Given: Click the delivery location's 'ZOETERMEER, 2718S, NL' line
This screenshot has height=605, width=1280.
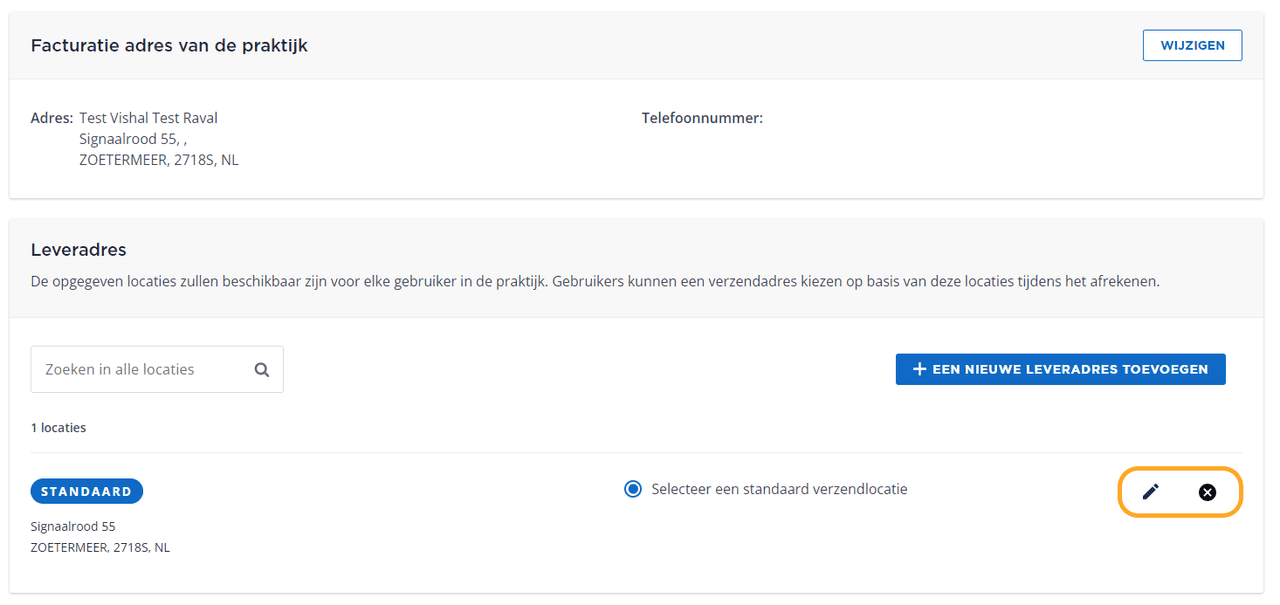Looking at the screenshot, I should [x=100, y=547].
